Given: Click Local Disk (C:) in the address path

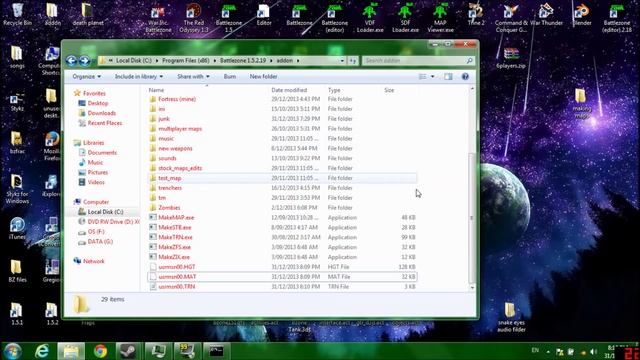Looking at the screenshot, I should 133,60.
